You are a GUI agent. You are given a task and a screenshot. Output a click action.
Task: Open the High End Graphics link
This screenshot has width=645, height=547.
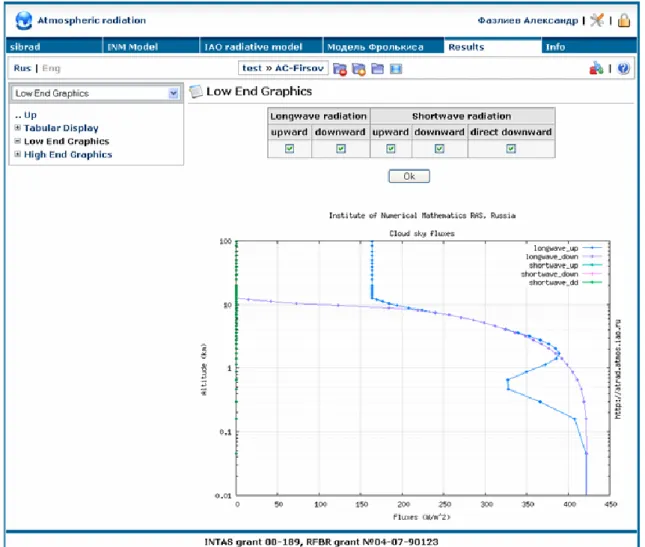(x=68, y=155)
